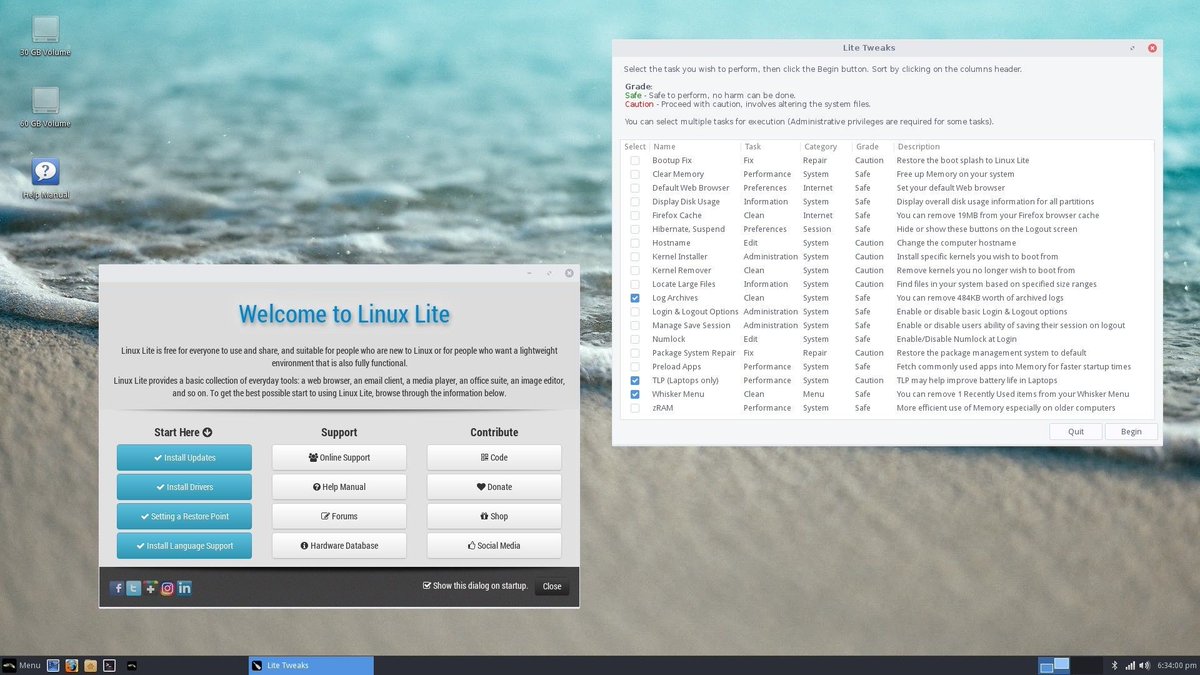1200x675 pixels.
Task: Open Online Support
Action: [339, 458]
